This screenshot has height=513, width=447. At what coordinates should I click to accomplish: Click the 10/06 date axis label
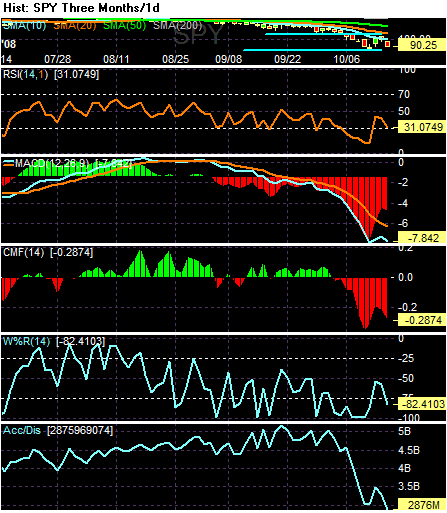[x=347, y=59]
